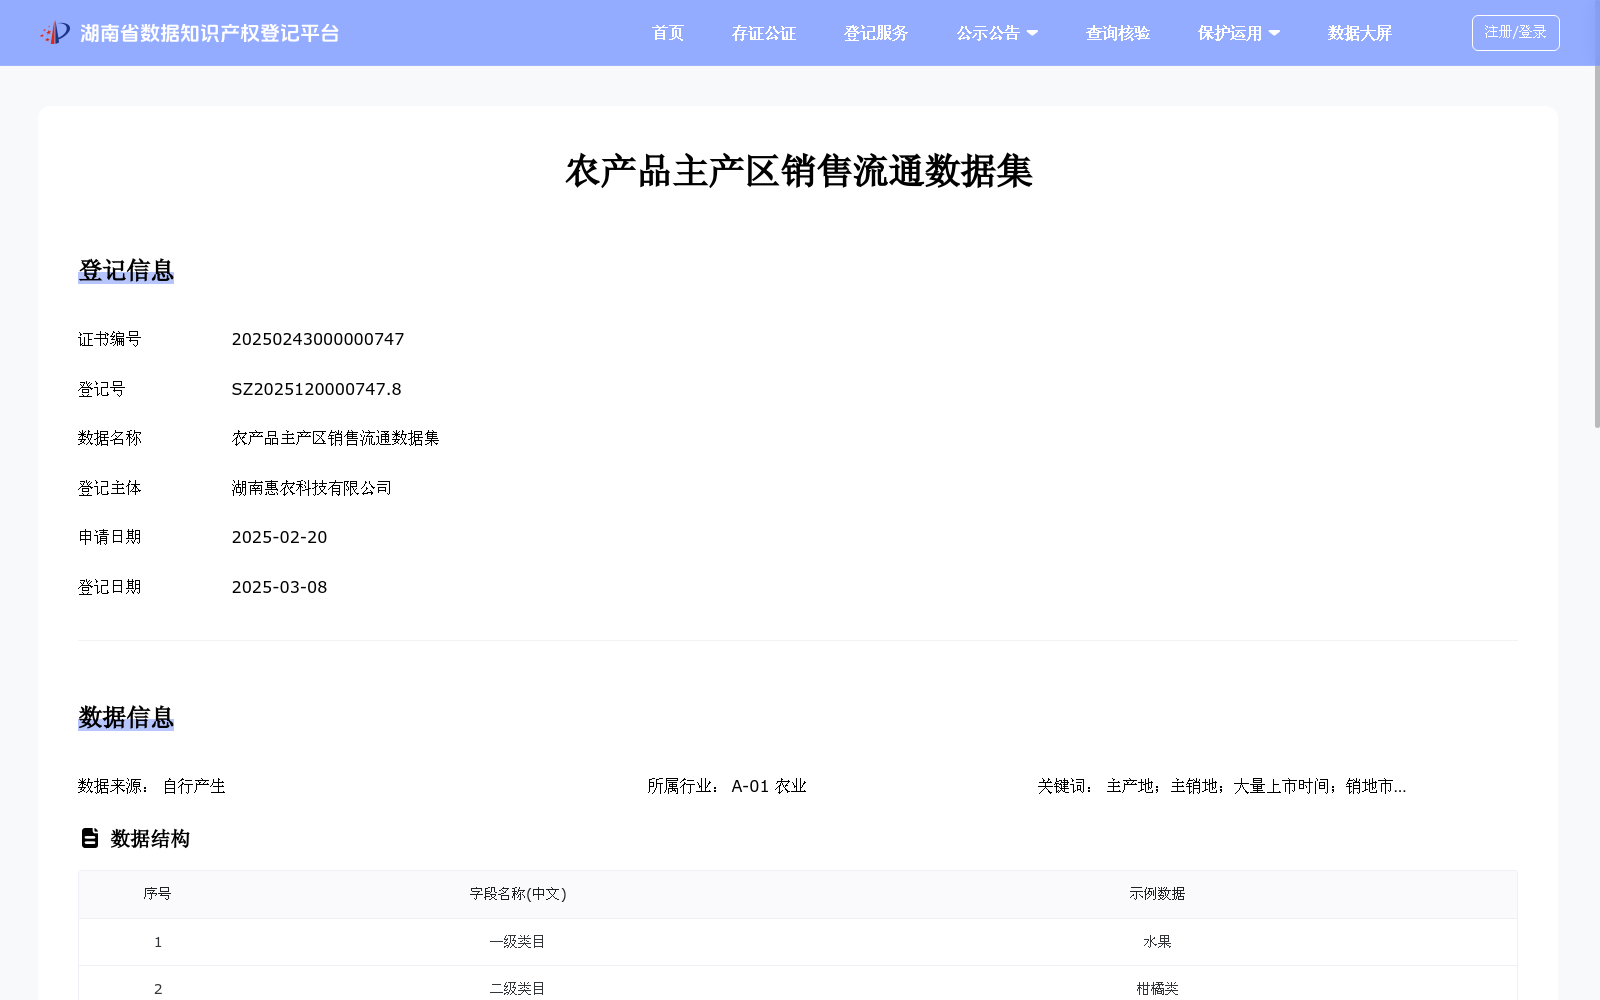Image resolution: width=1600 pixels, height=1000 pixels.
Task: Click the 登记主体 label
Action: coord(110,488)
